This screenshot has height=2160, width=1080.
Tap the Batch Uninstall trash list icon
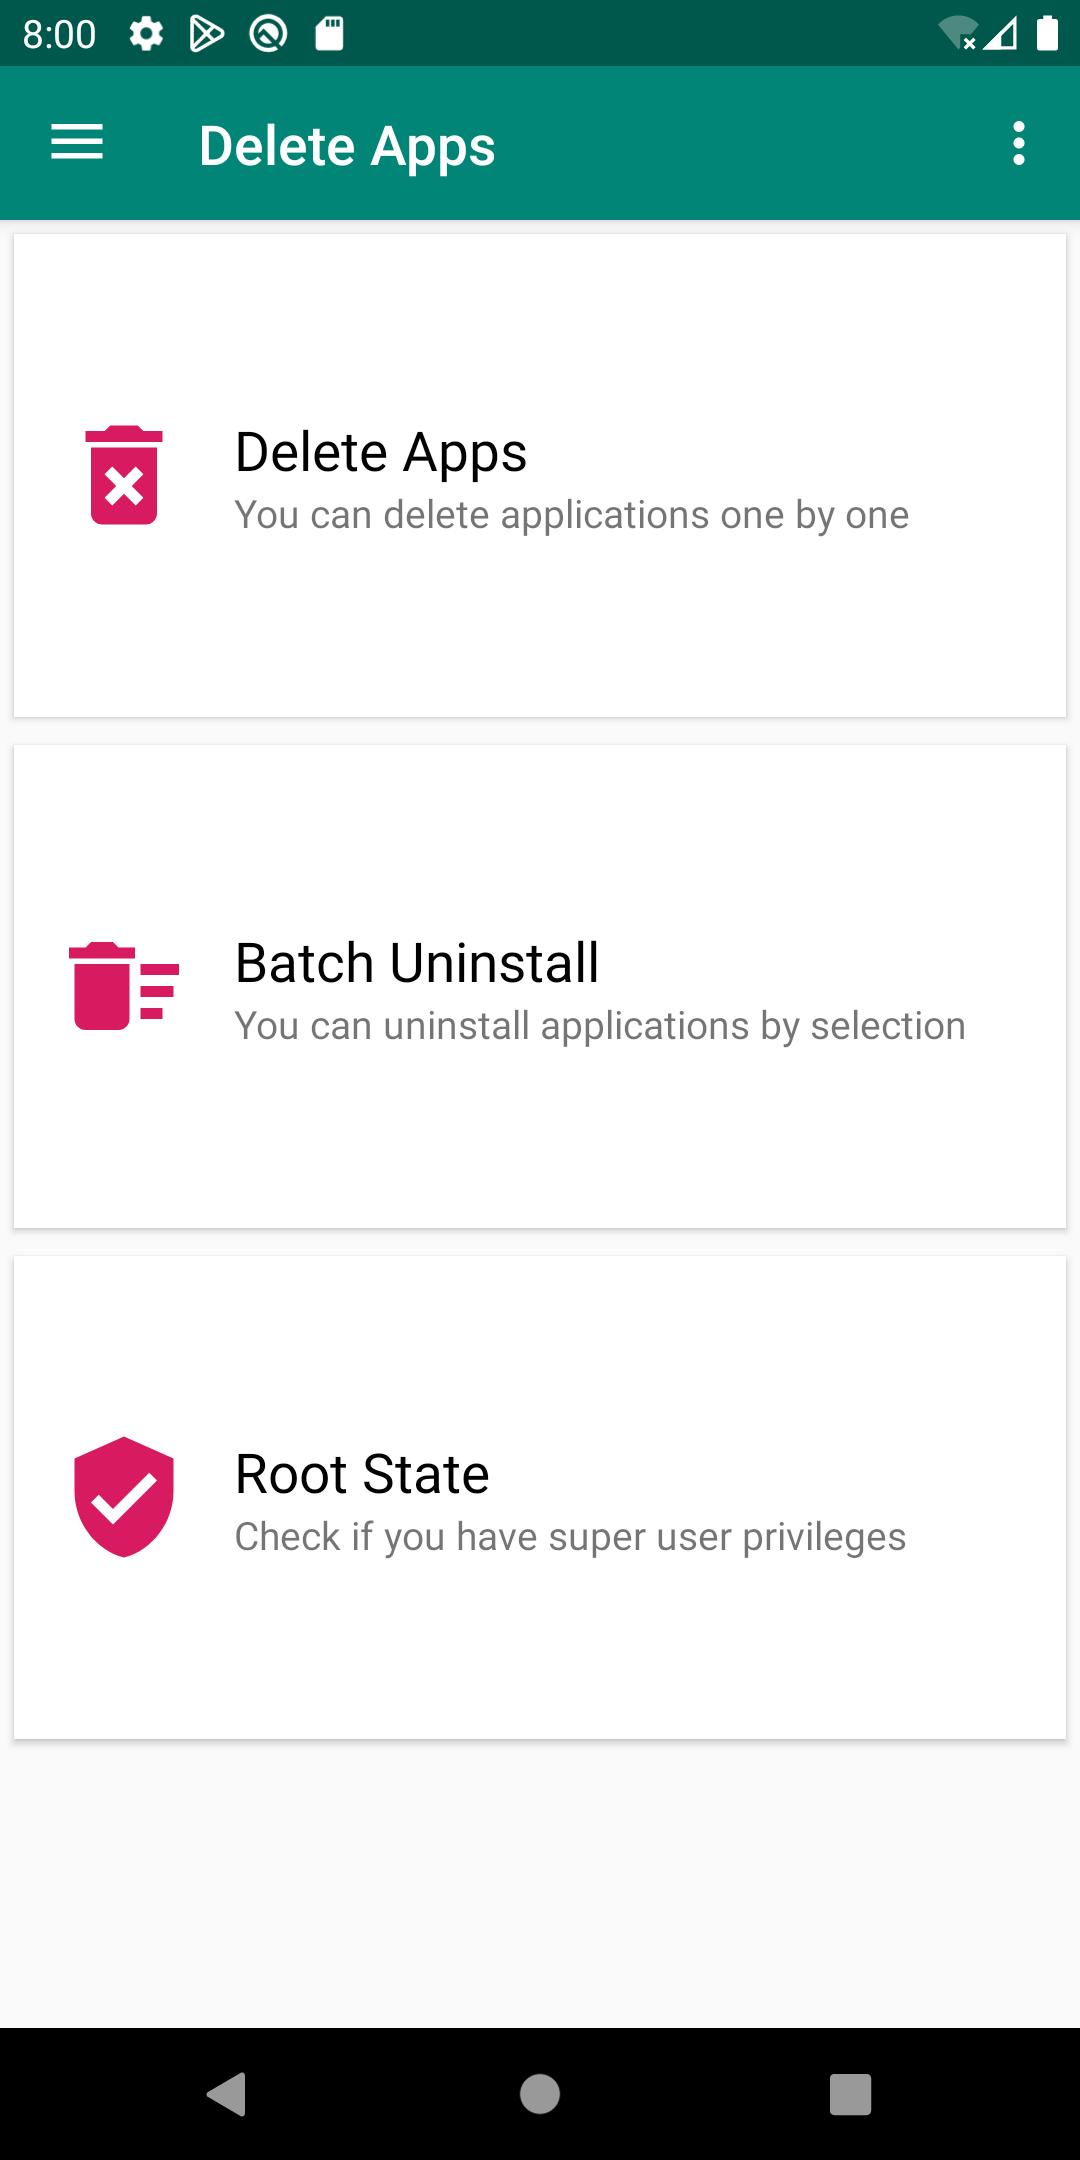point(124,986)
